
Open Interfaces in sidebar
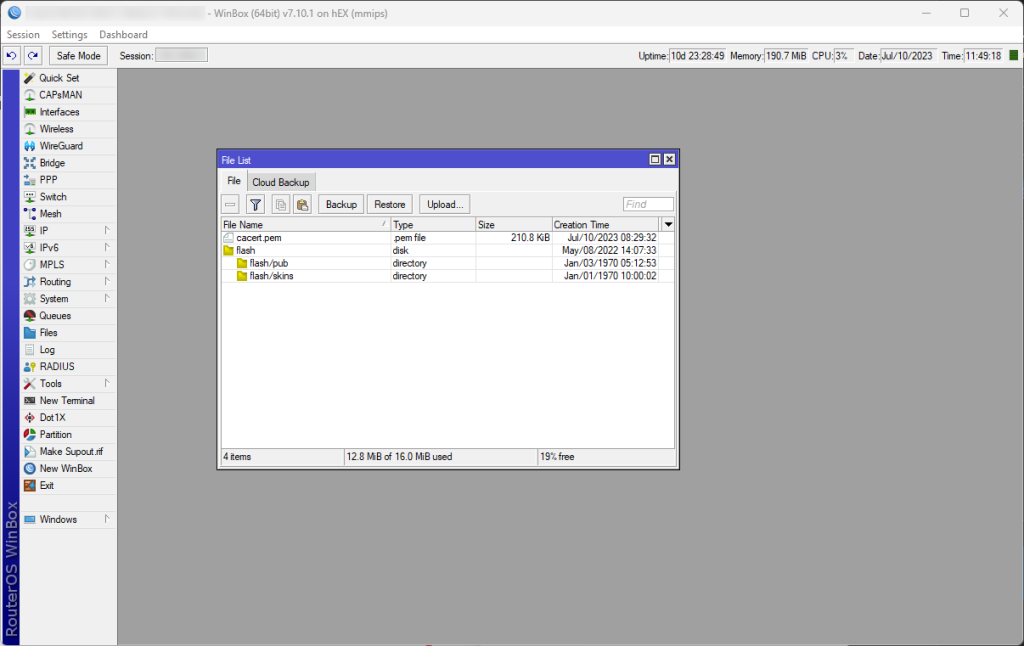click(x=69, y=112)
